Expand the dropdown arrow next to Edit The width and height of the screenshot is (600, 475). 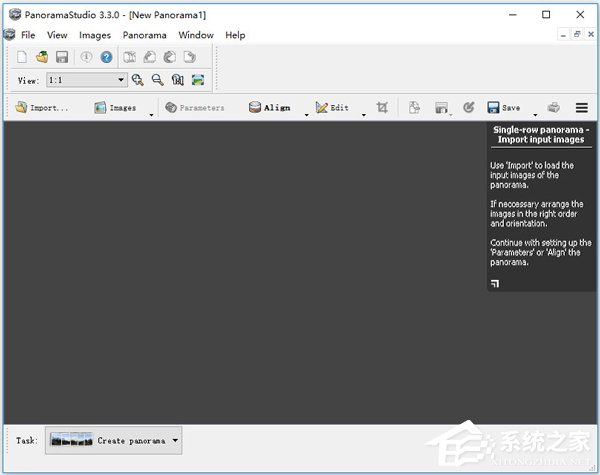(364, 114)
